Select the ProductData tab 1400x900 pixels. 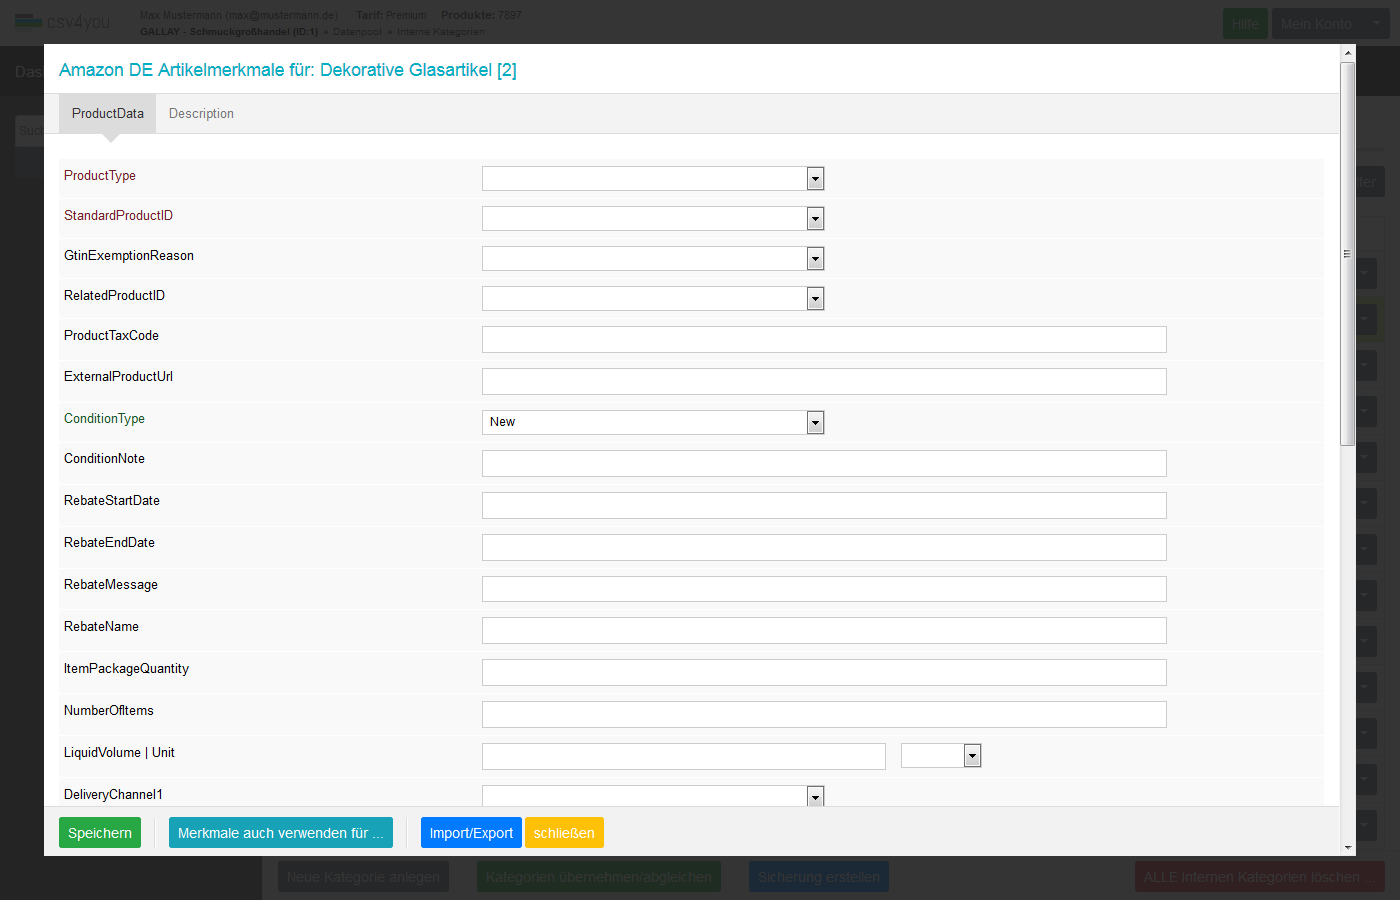[108, 114]
